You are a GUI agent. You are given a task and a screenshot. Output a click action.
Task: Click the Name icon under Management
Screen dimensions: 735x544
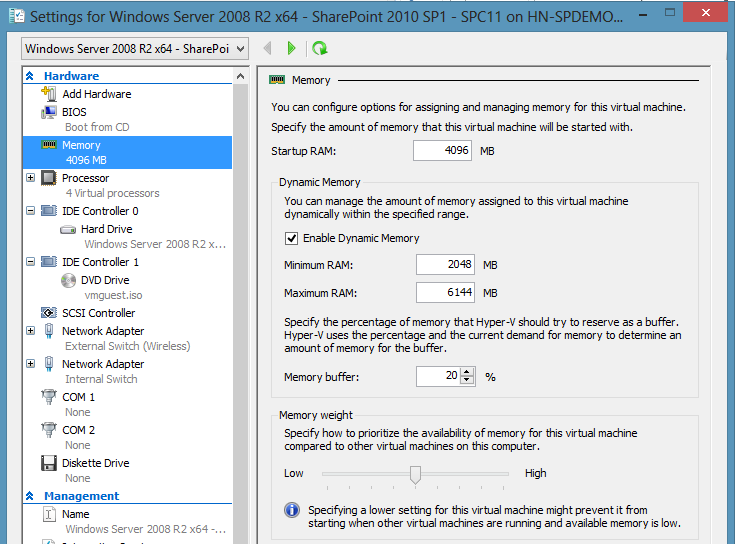49,514
